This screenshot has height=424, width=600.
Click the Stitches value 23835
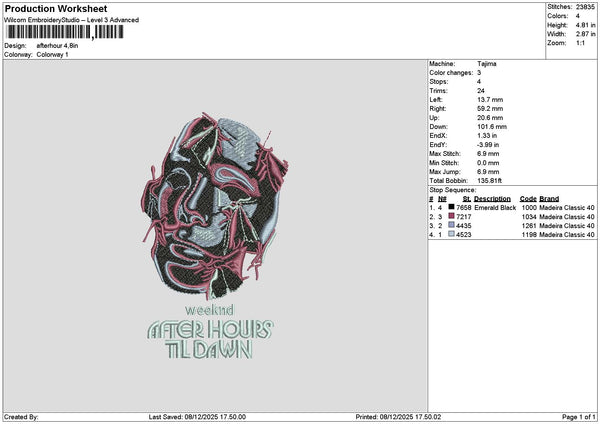click(585, 7)
